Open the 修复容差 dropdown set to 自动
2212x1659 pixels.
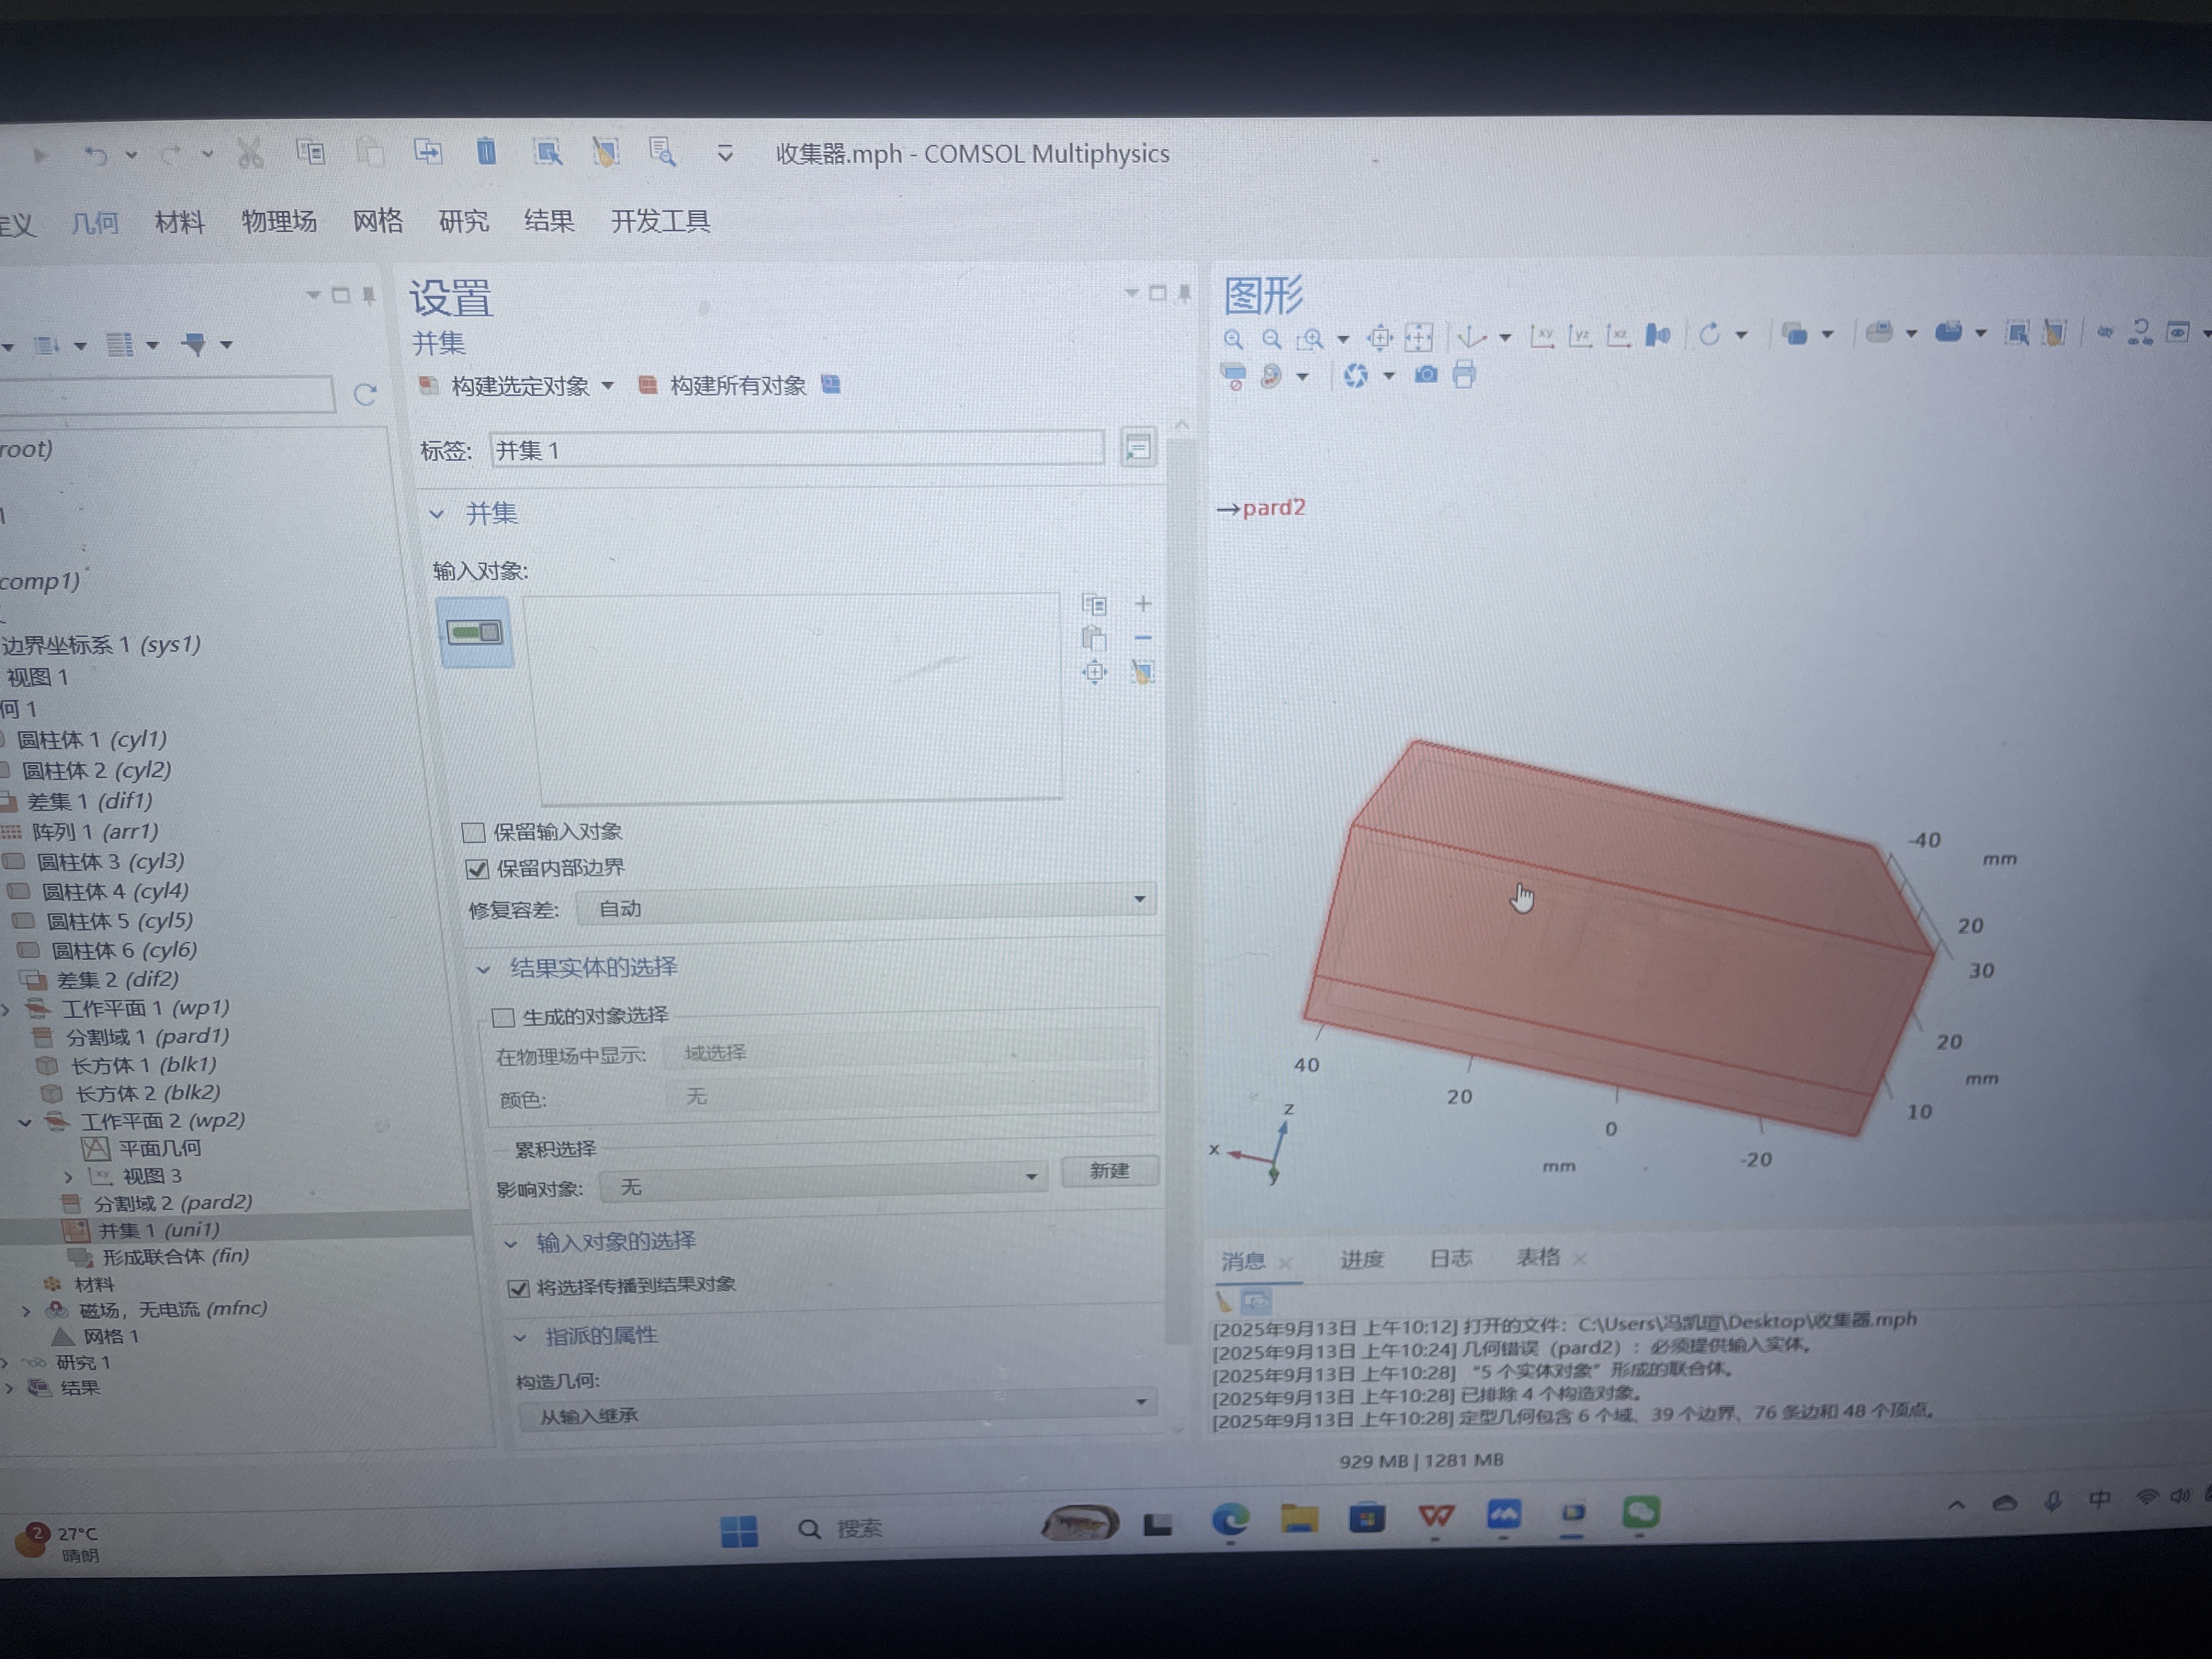coord(866,906)
